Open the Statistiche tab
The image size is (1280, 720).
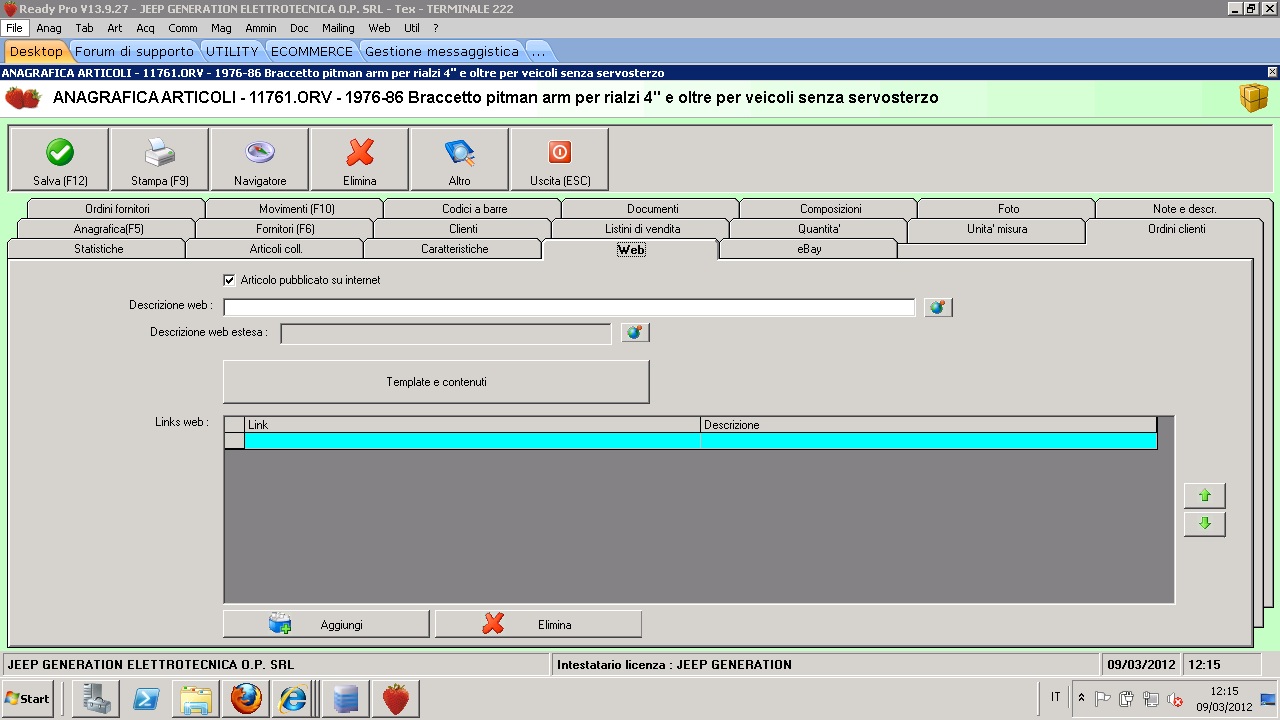pos(98,249)
